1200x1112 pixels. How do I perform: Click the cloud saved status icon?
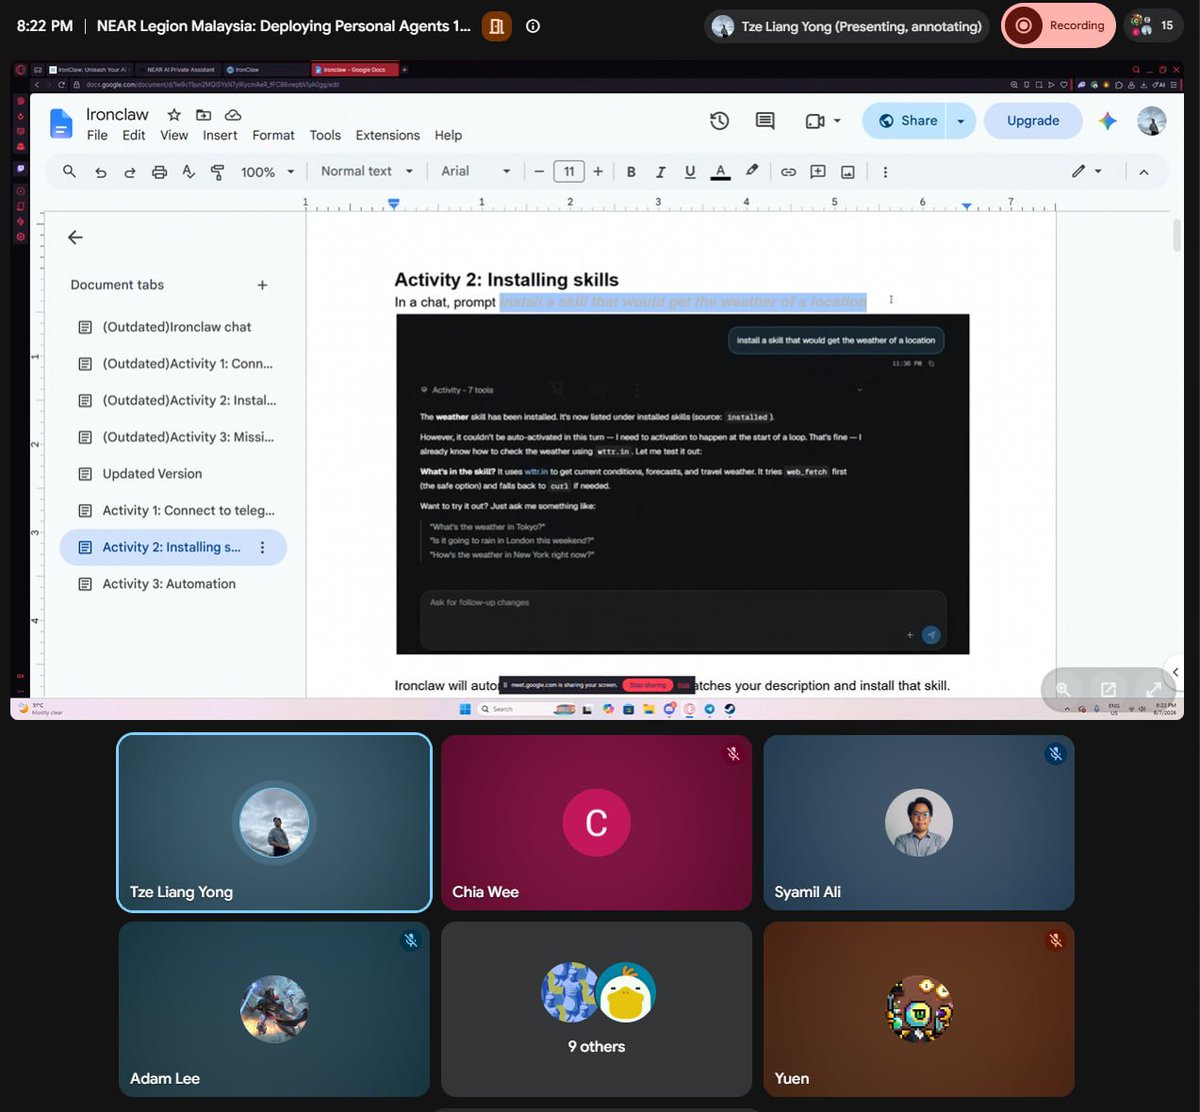coord(233,115)
